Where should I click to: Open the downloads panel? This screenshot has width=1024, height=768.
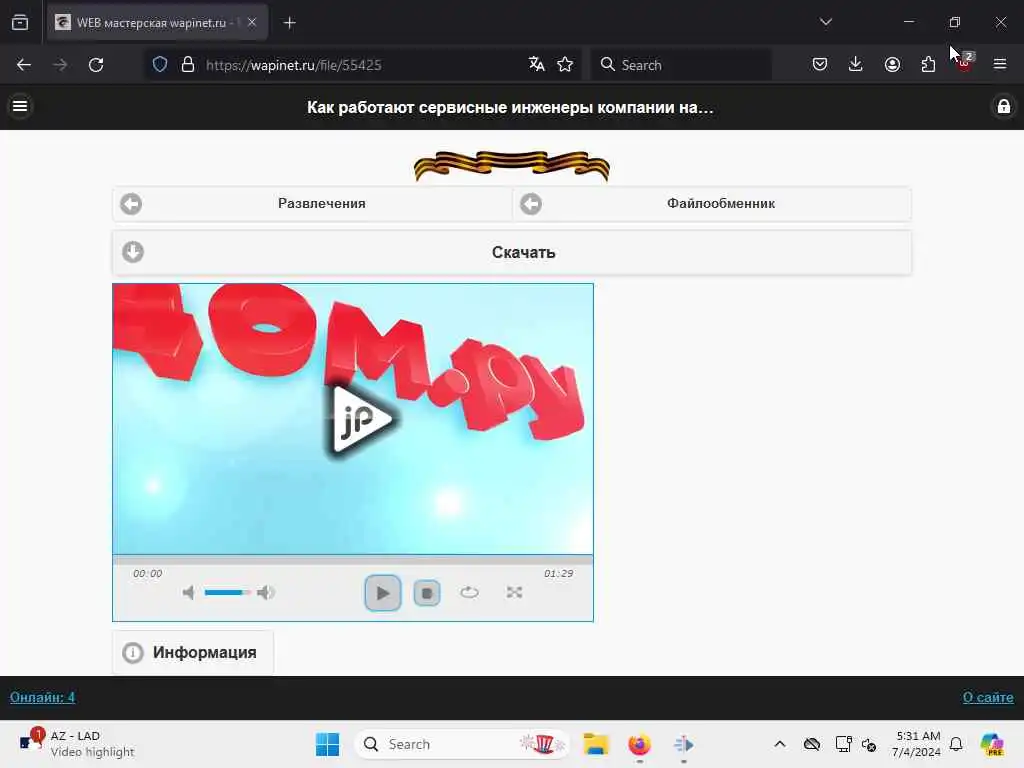(856, 65)
